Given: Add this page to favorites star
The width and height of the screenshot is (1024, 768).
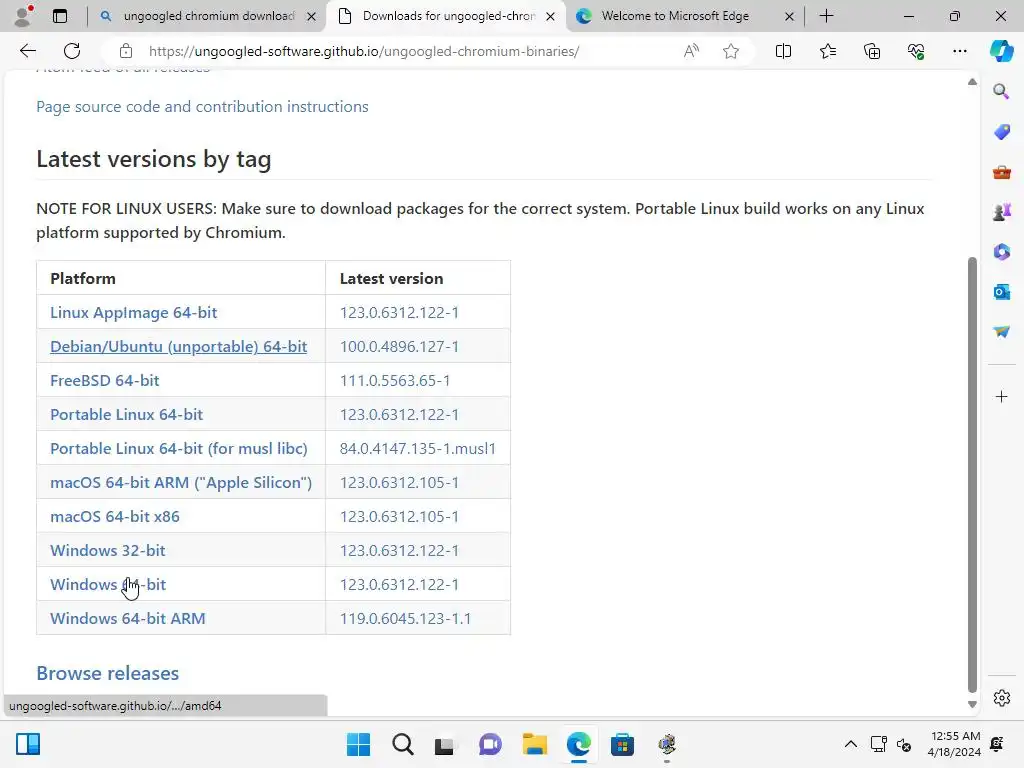Looking at the screenshot, I should (731, 51).
